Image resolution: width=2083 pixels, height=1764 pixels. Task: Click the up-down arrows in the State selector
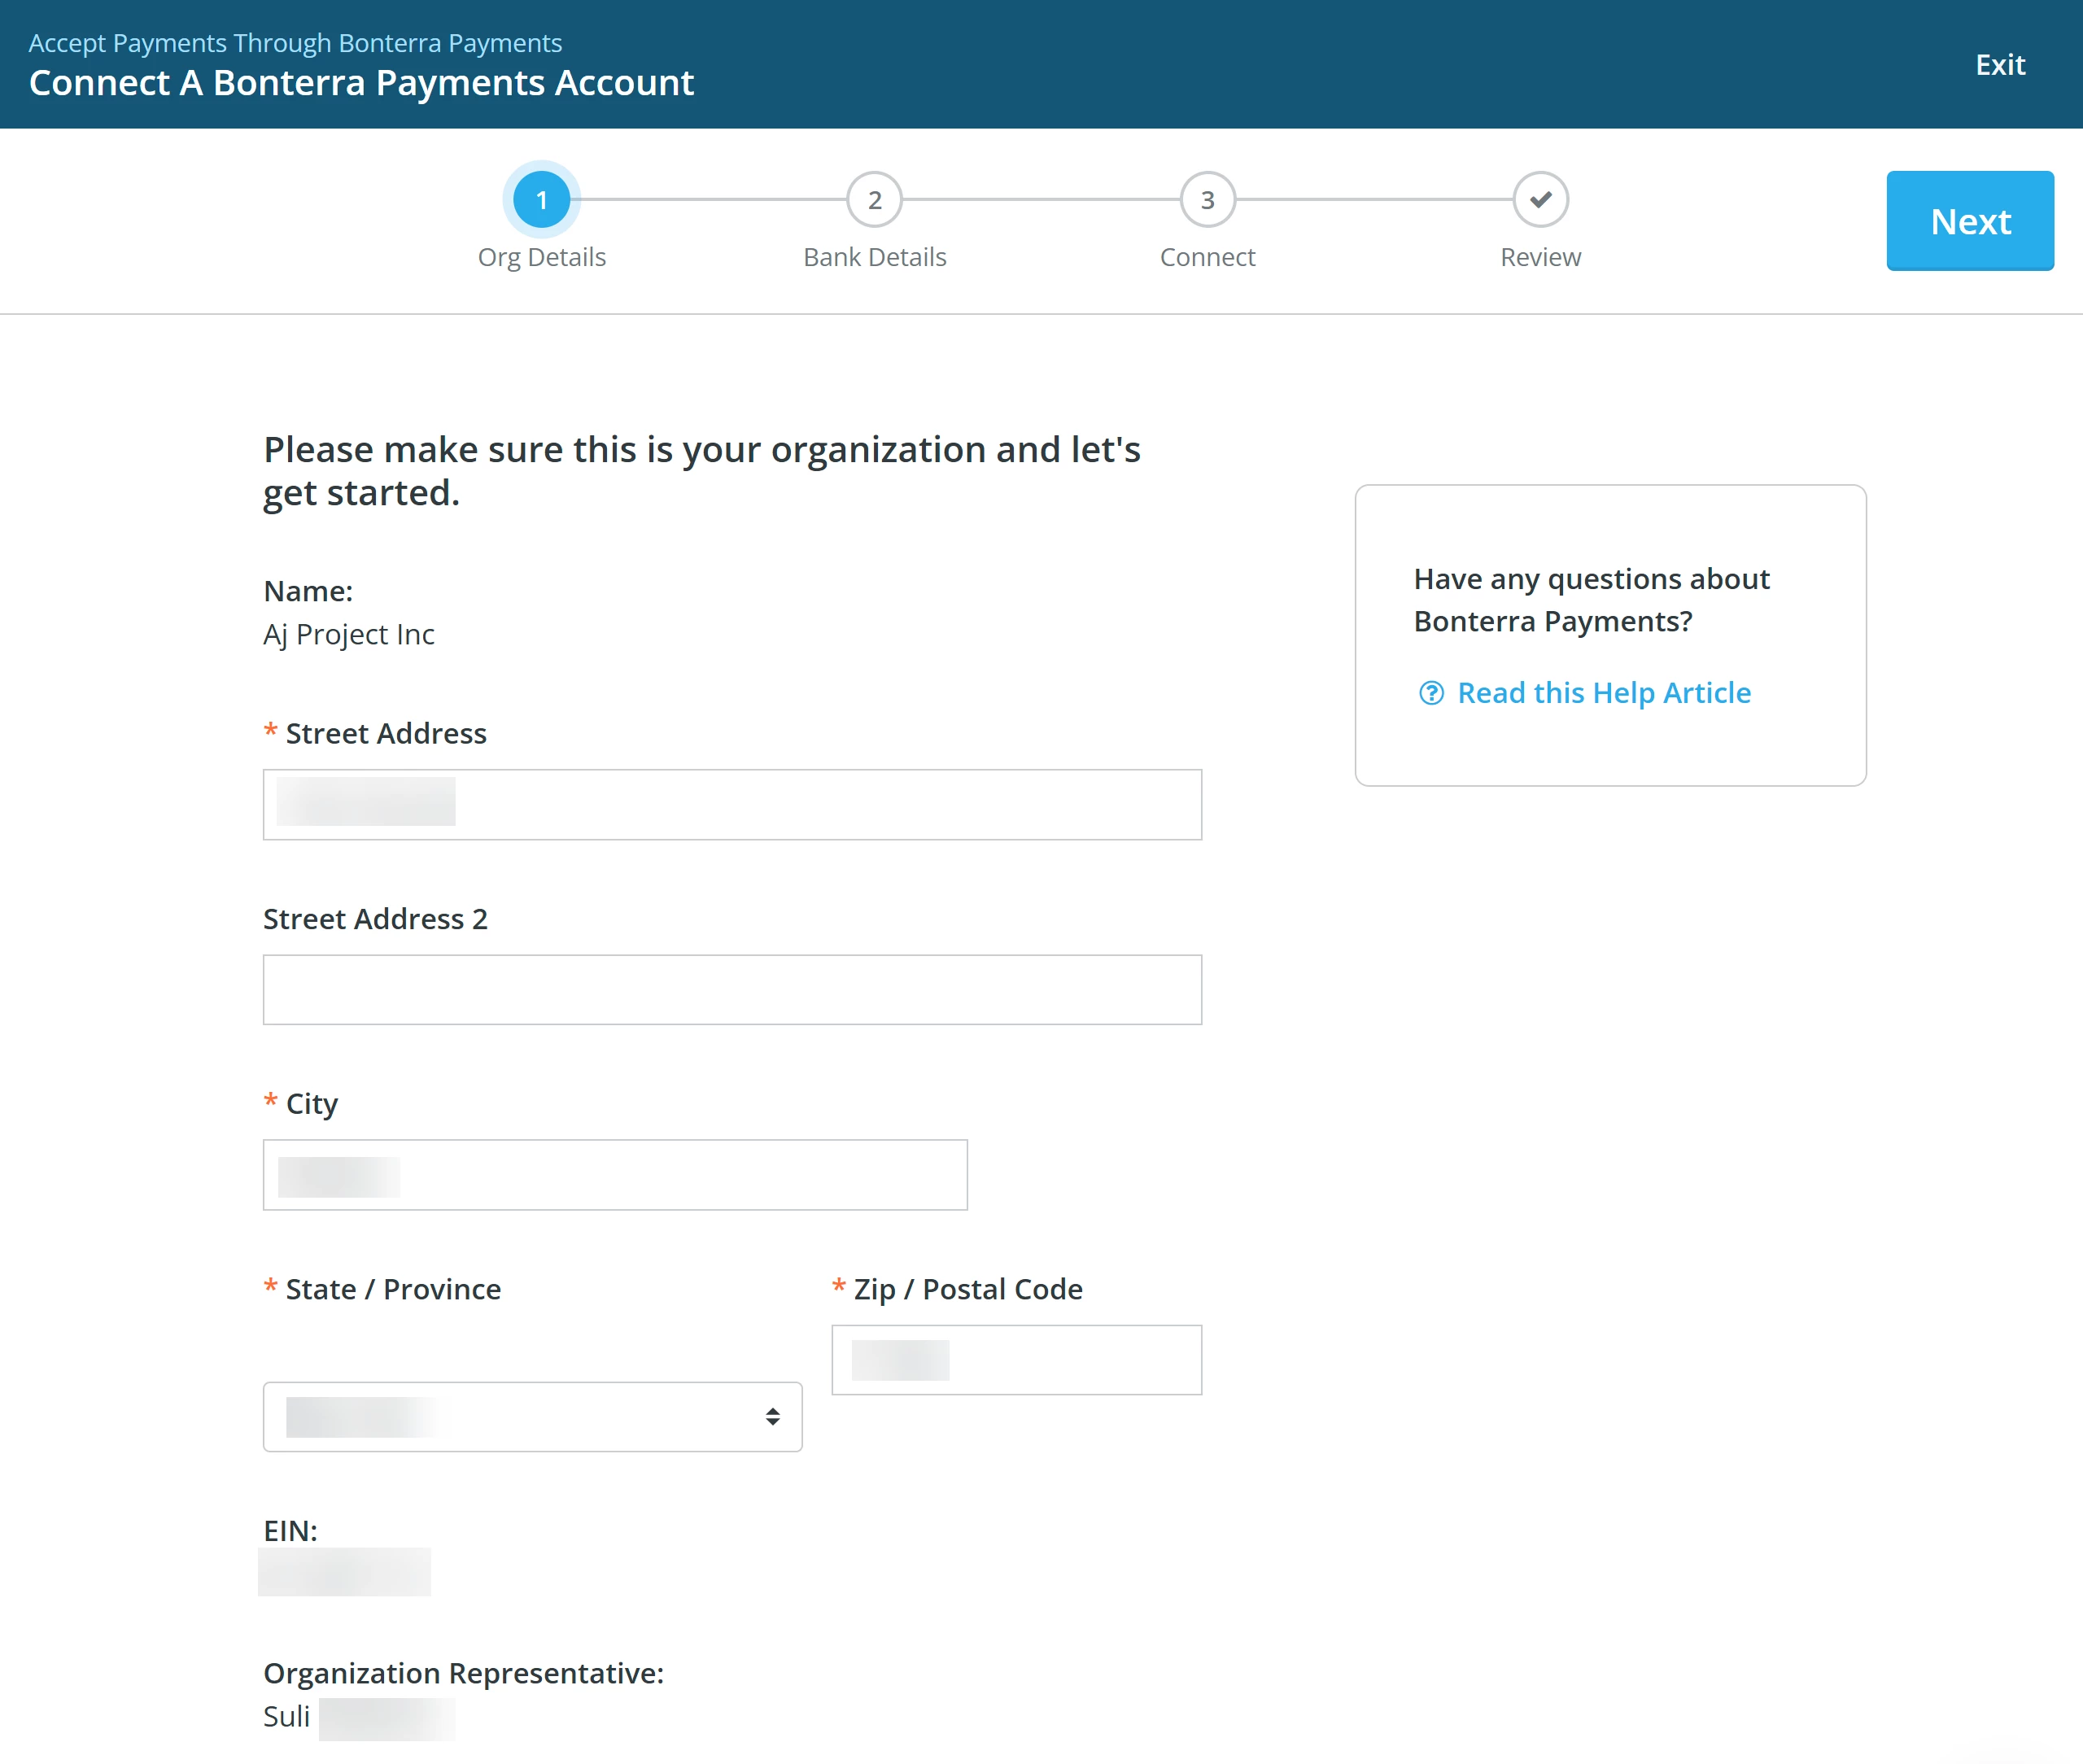(x=772, y=1416)
